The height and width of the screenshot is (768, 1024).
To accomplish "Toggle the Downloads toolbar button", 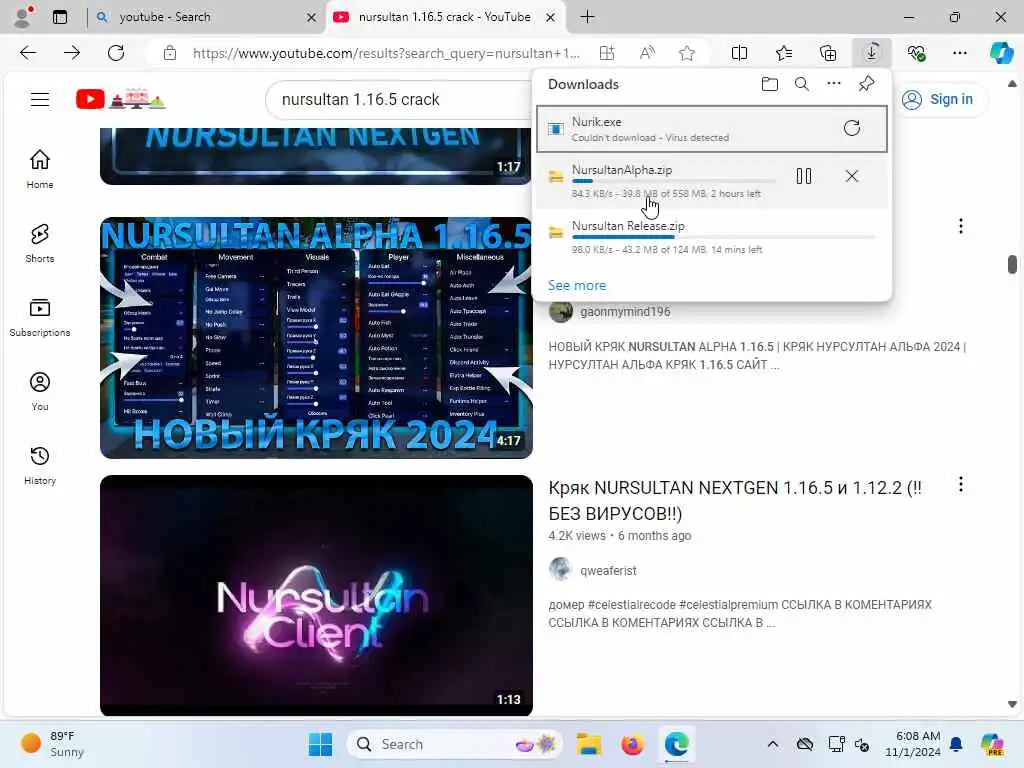I will click(872, 53).
